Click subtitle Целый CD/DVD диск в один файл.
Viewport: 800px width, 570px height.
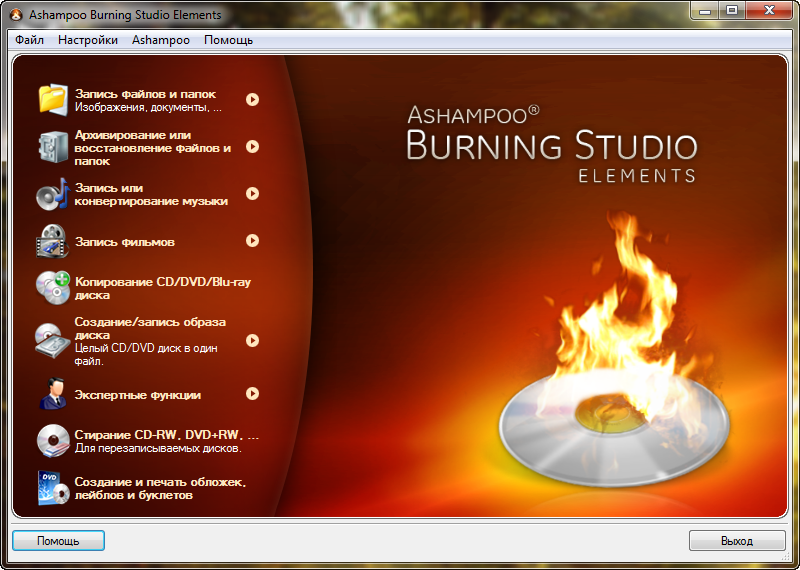click(x=146, y=355)
